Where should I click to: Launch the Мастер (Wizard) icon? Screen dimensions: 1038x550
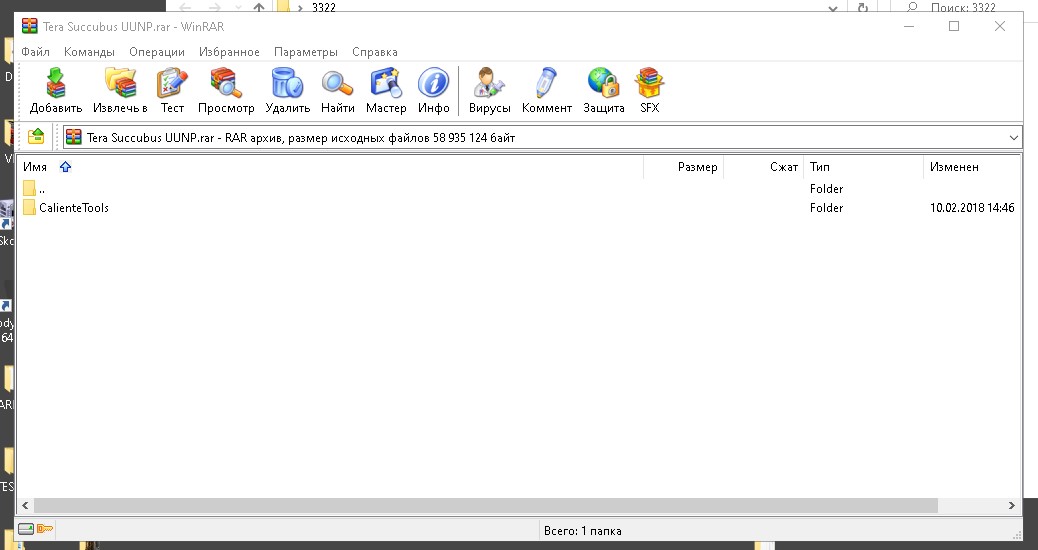coord(386,83)
